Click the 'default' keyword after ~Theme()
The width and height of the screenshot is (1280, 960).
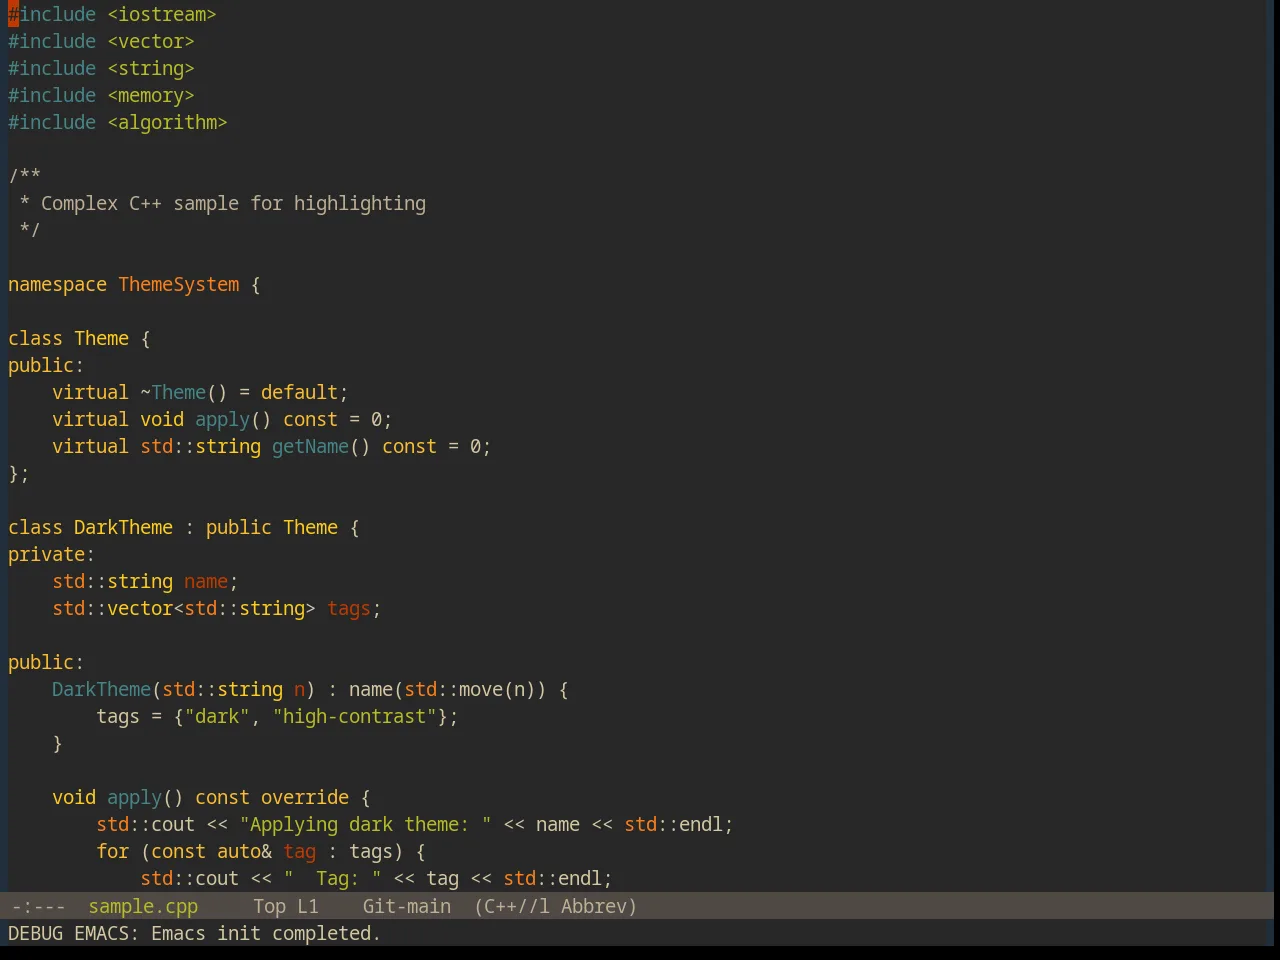pos(299,393)
